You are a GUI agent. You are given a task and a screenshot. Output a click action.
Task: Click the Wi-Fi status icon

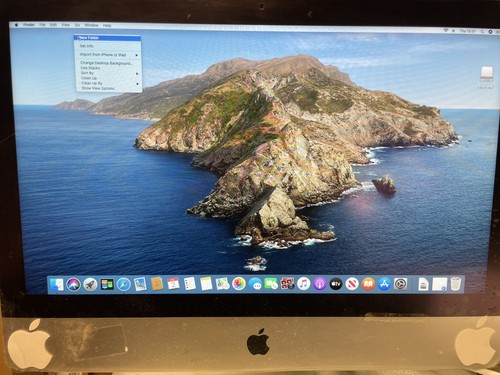click(x=446, y=30)
